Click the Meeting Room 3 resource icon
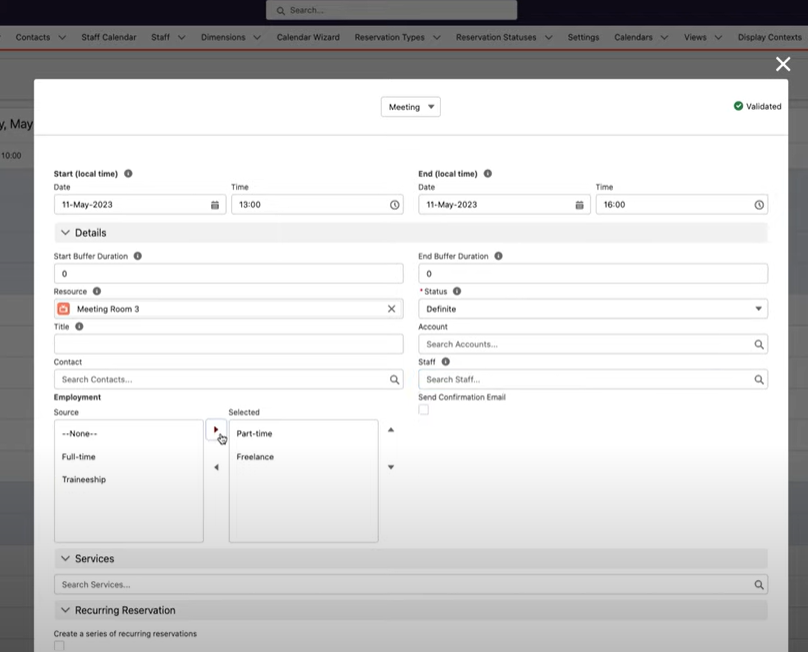Screen dimensions: 808x652 coord(63,309)
